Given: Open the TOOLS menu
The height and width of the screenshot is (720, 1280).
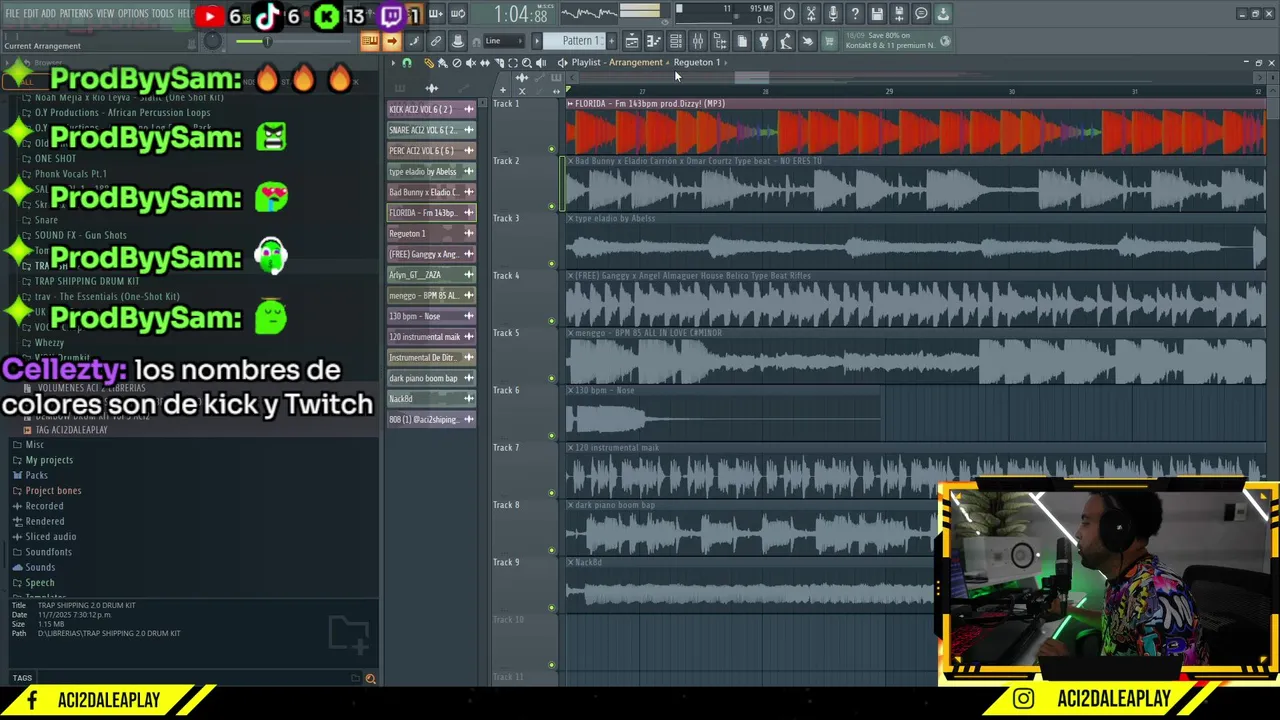Looking at the screenshot, I should click(x=162, y=14).
